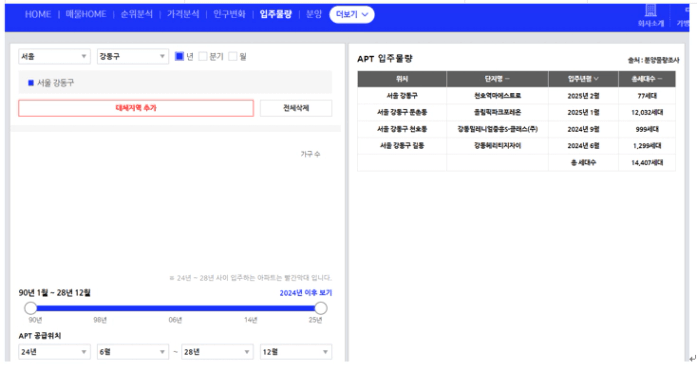Select the 년 (year) checkbox
The width and height of the screenshot is (697, 371).
tap(179, 56)
